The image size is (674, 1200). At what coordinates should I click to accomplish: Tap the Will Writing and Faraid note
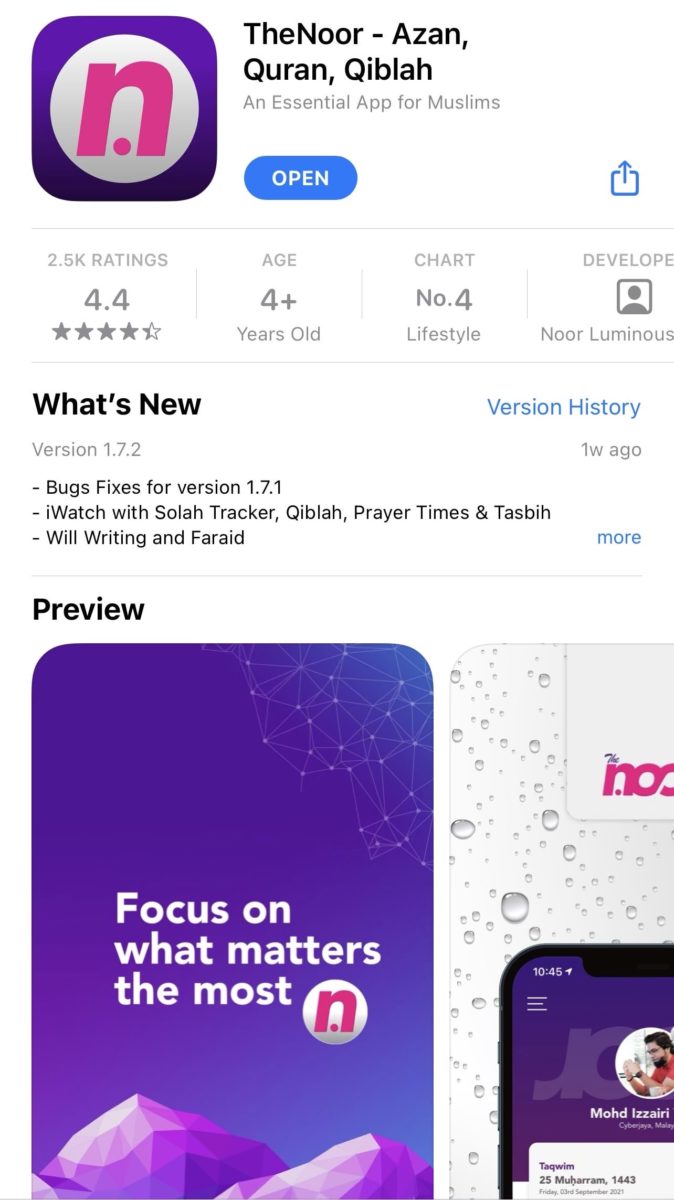point(139,537)
